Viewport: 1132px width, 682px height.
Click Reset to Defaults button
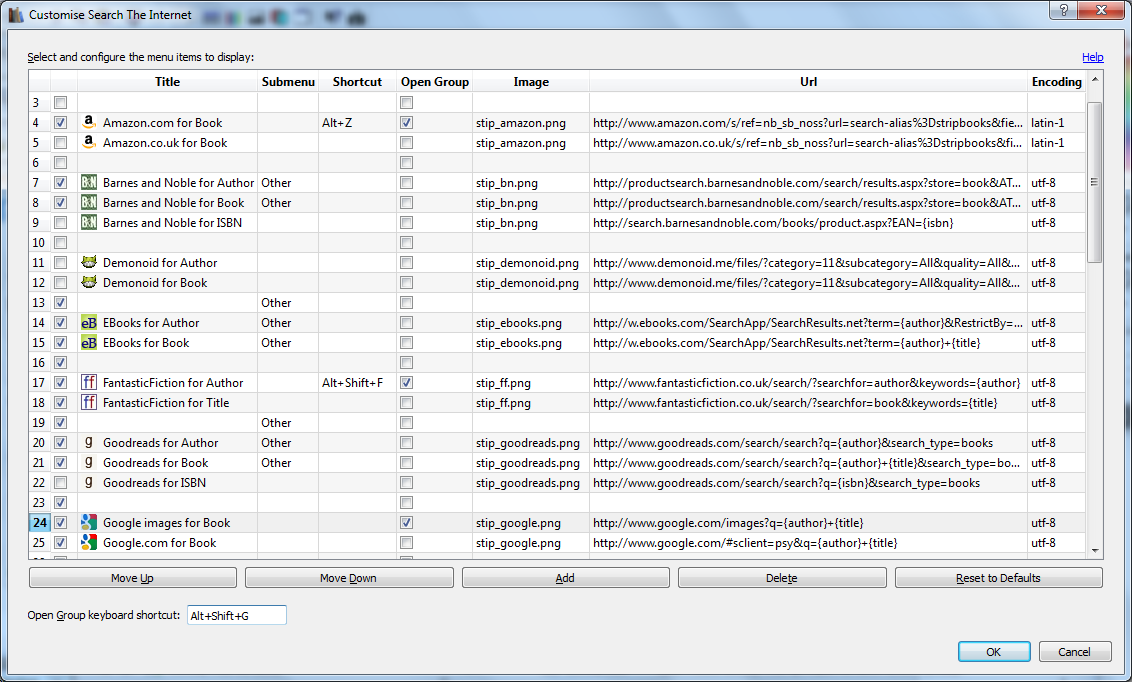pos(998,578)
